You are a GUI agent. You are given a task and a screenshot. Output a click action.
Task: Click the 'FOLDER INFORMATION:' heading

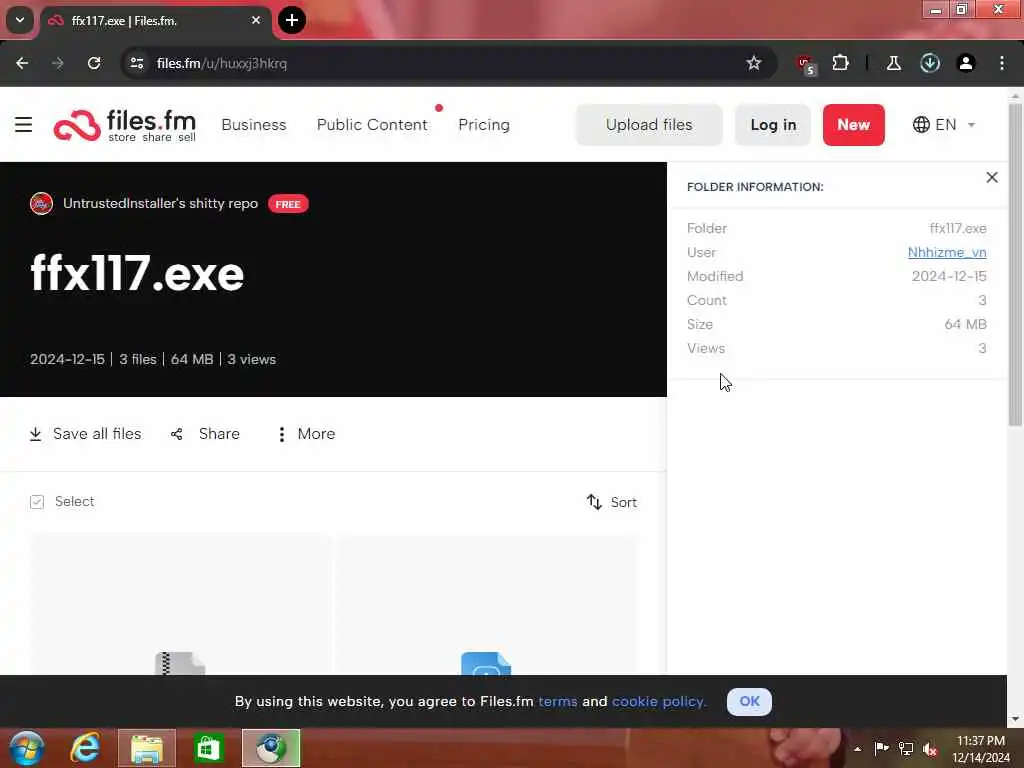click(x=754, y=187)
